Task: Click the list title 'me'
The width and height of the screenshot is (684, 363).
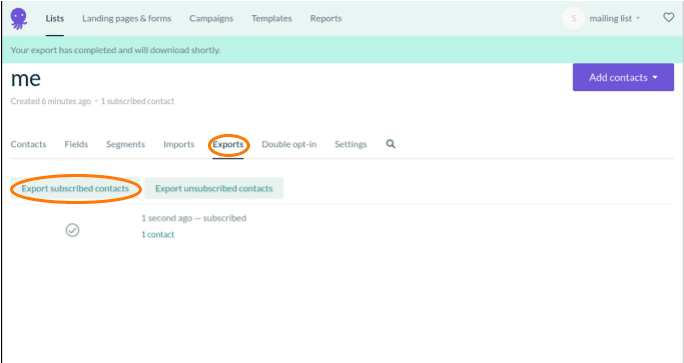Action: [x=26, y=79]
